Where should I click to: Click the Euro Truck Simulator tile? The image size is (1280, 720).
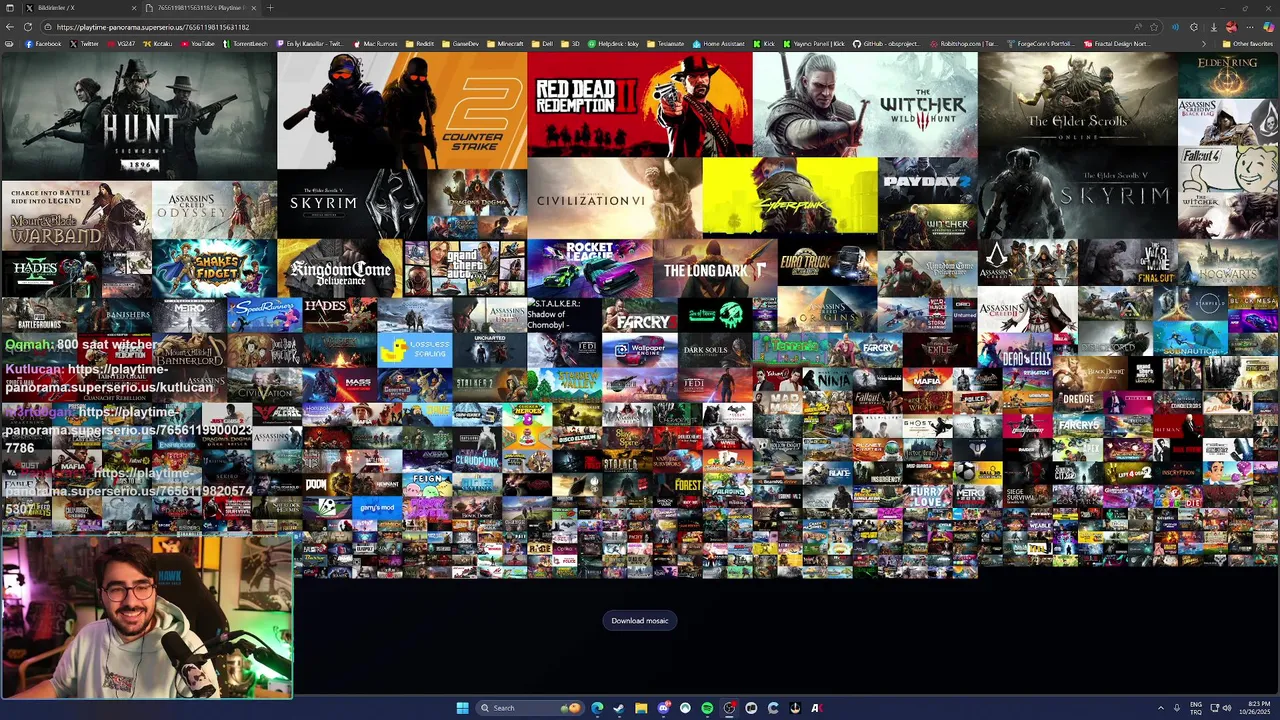click(x=826, y=264)
